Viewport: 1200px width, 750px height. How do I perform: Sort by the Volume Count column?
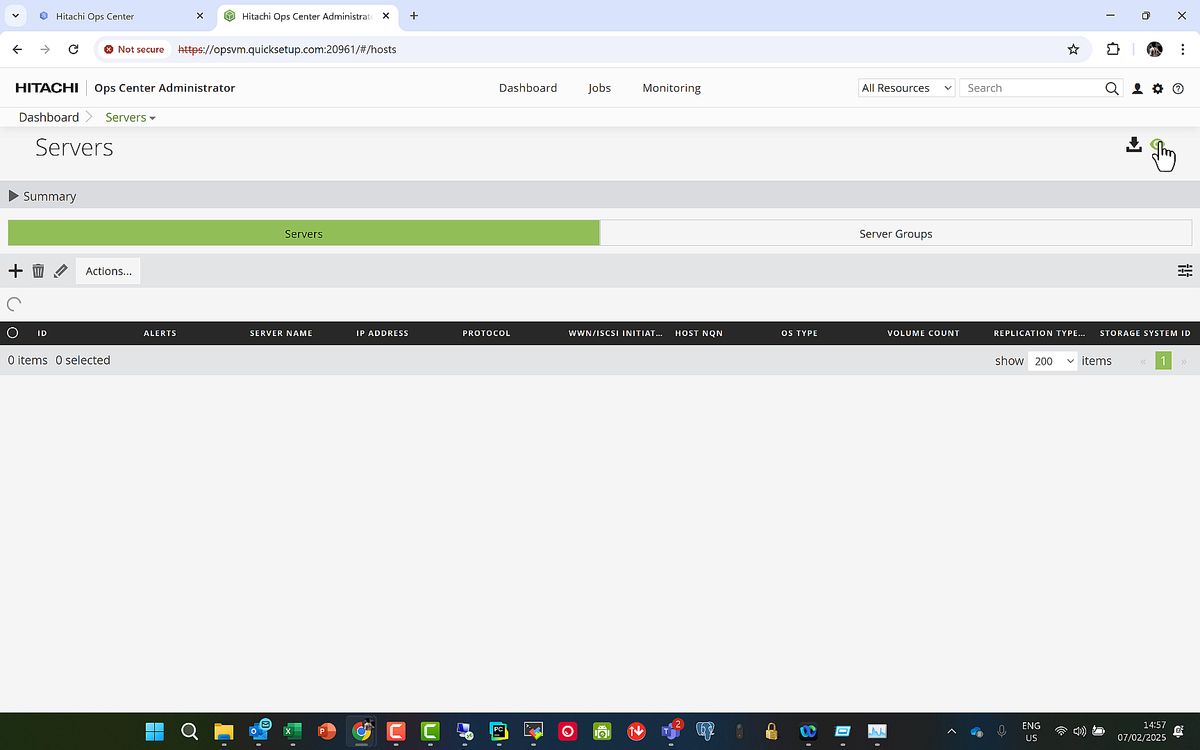[x=923, y=333]
